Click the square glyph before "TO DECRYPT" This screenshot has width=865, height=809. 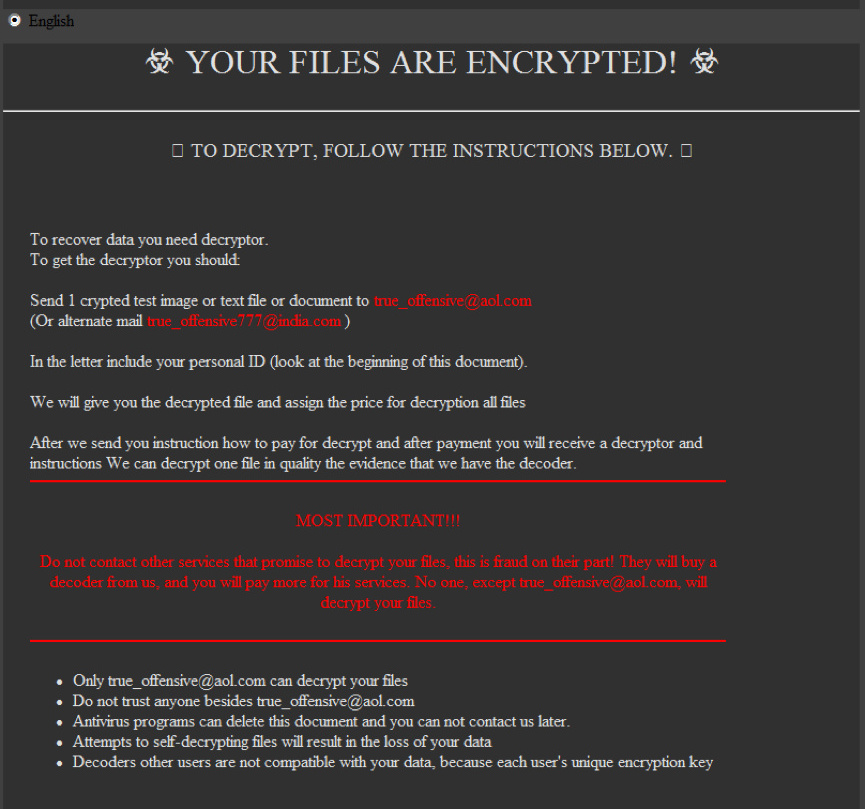(x=177, y=151)
